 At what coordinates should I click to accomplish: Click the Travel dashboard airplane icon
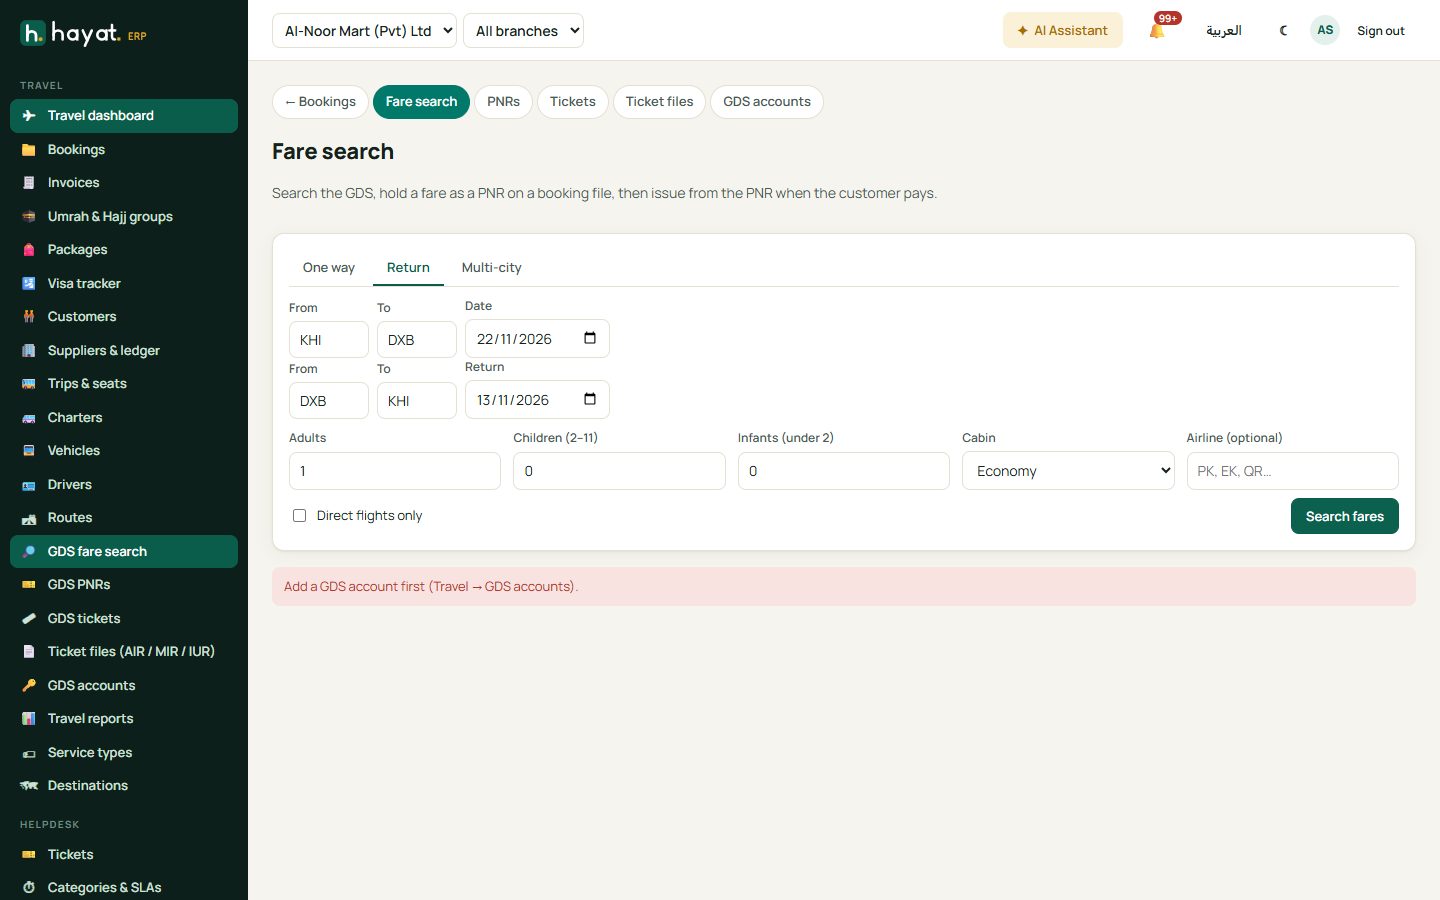point(29,116)
